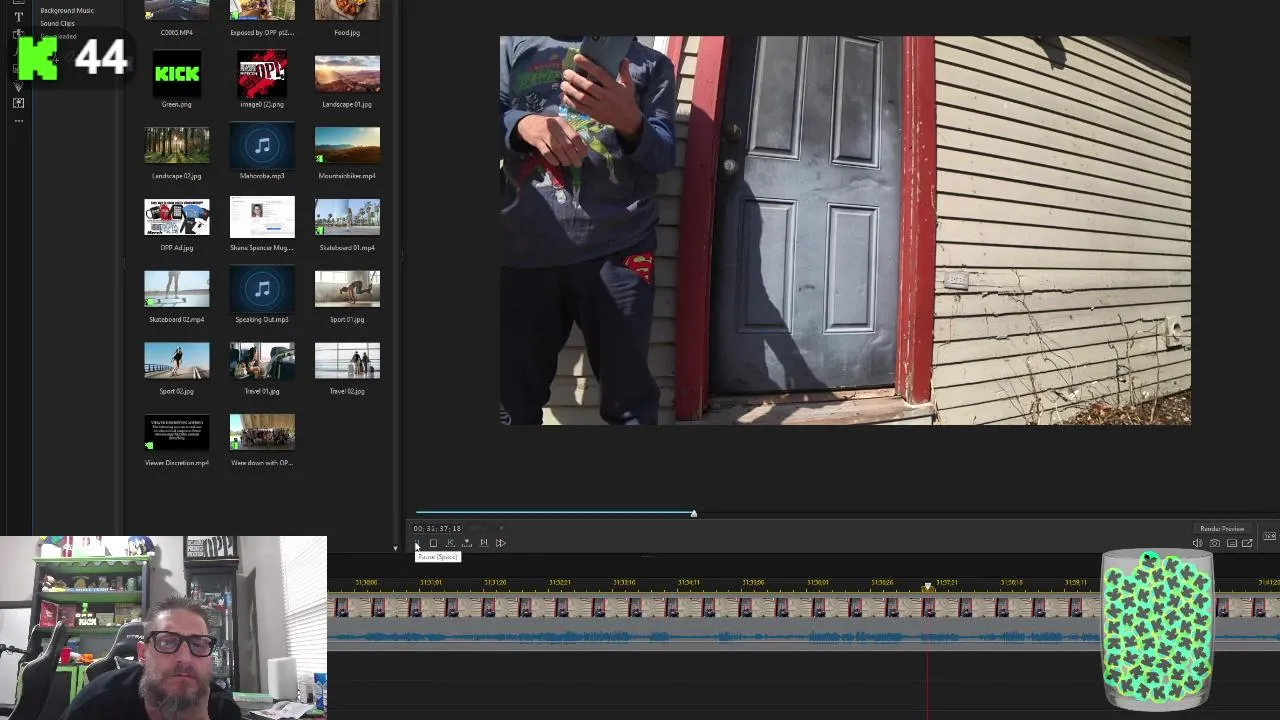The width and height of the screenshot is (1280, 720).
Task: Select the Travel 02.jpg thumbnail
Action: pos(347,361)
